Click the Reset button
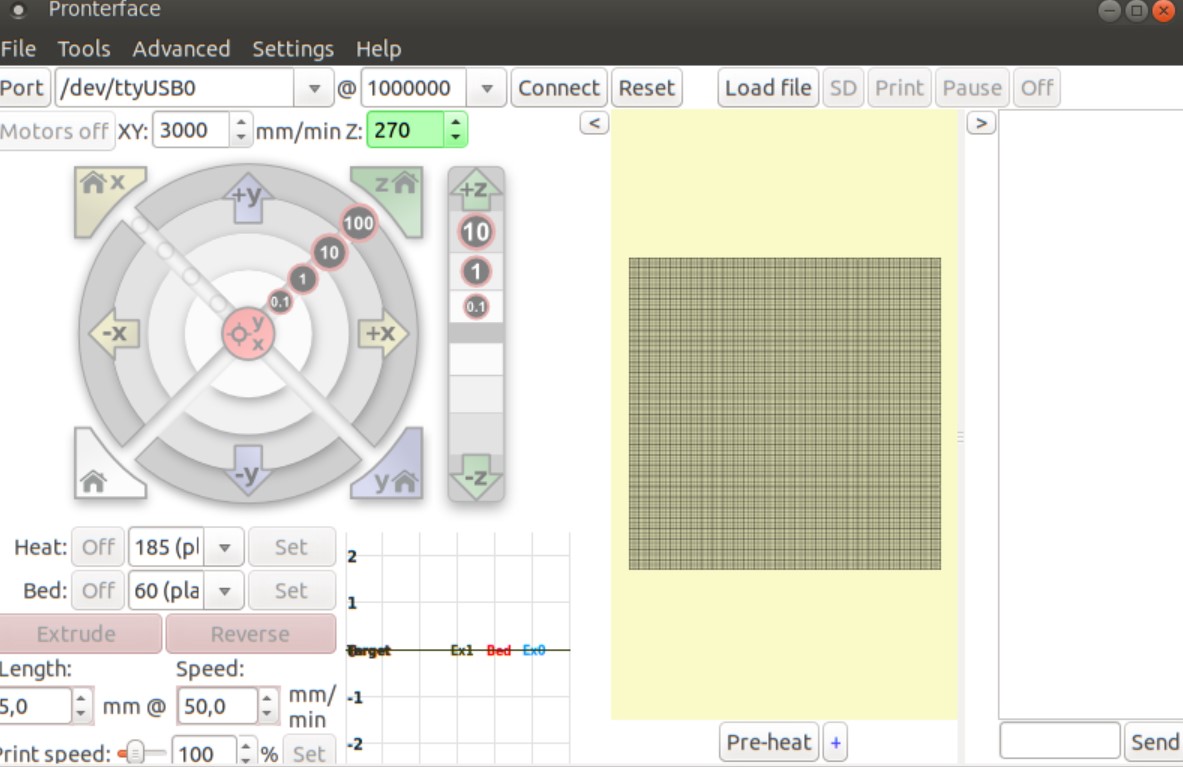1183x767 pixels. click(x=647, y=87)
